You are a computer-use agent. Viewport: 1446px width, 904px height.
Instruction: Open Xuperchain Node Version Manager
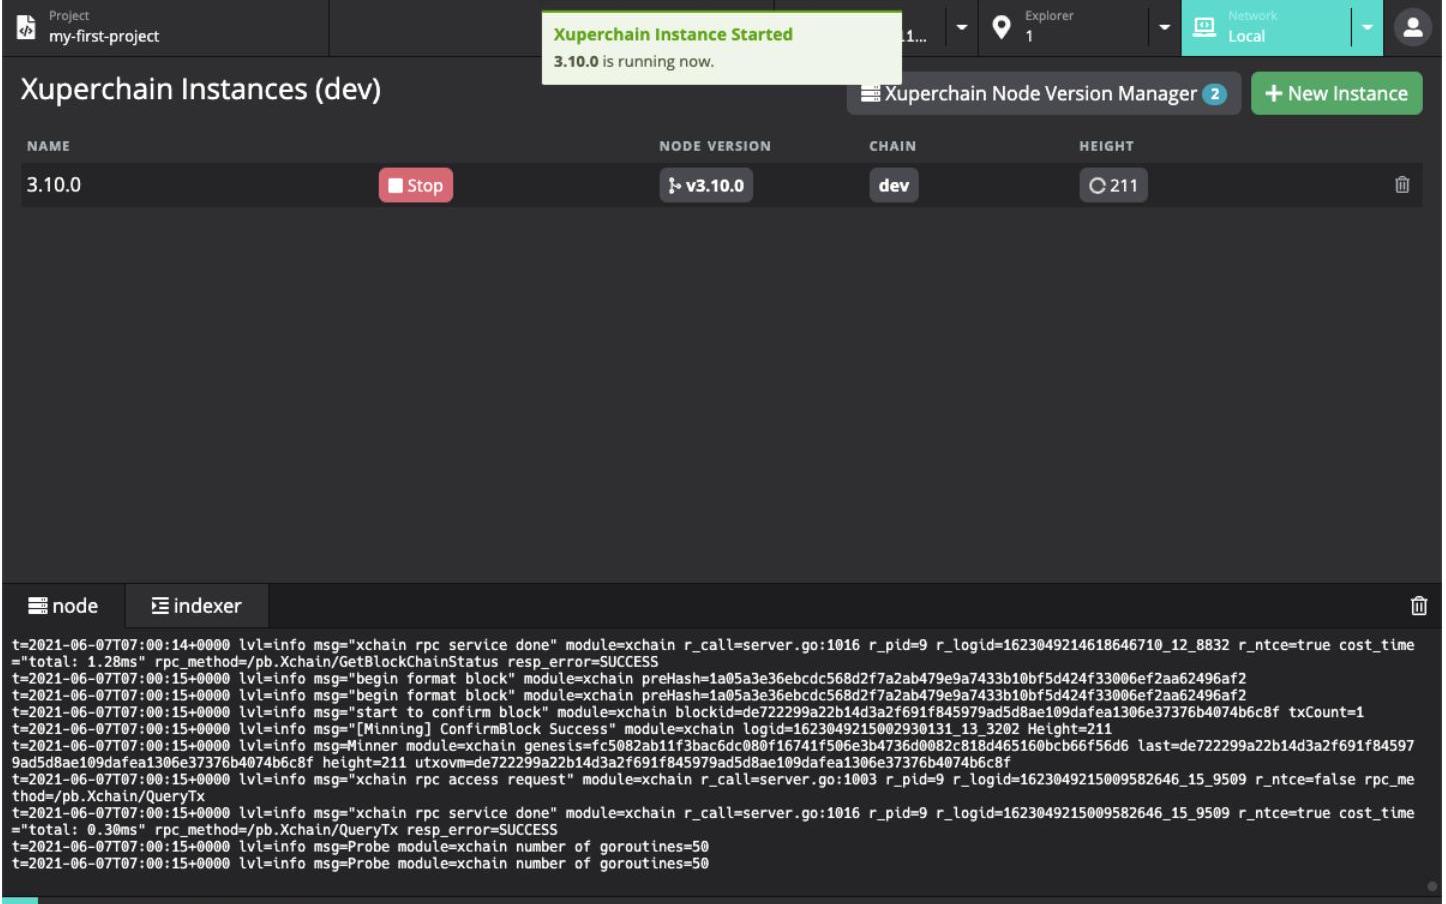coord(1043,94)
